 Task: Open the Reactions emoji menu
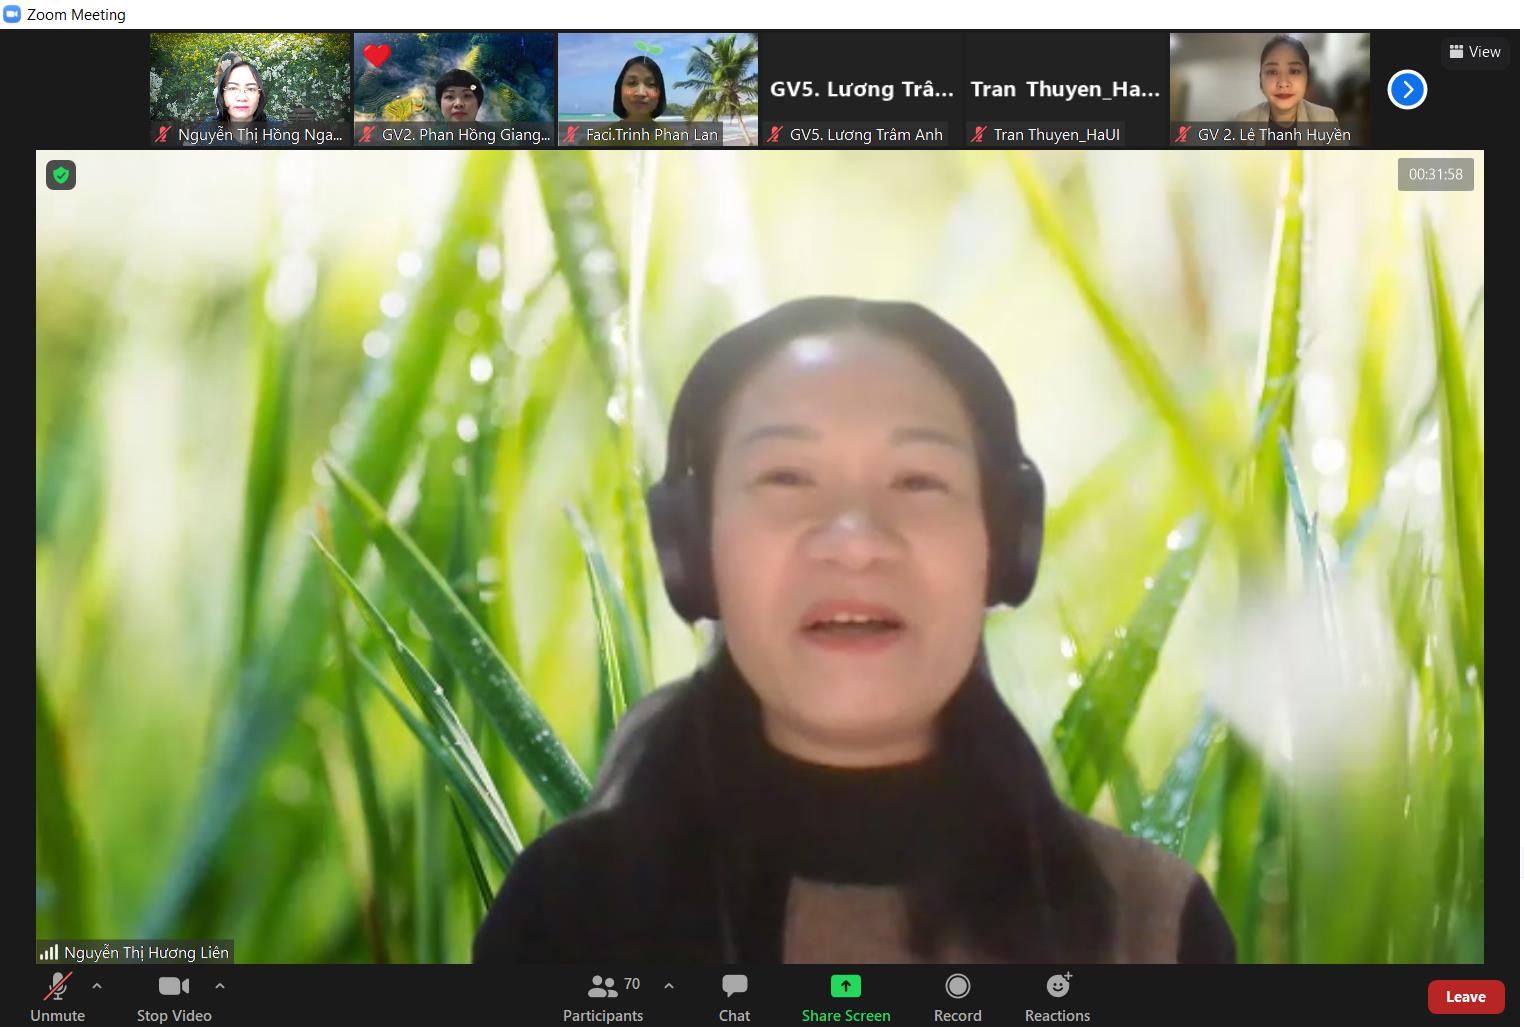pos(1057,986)
